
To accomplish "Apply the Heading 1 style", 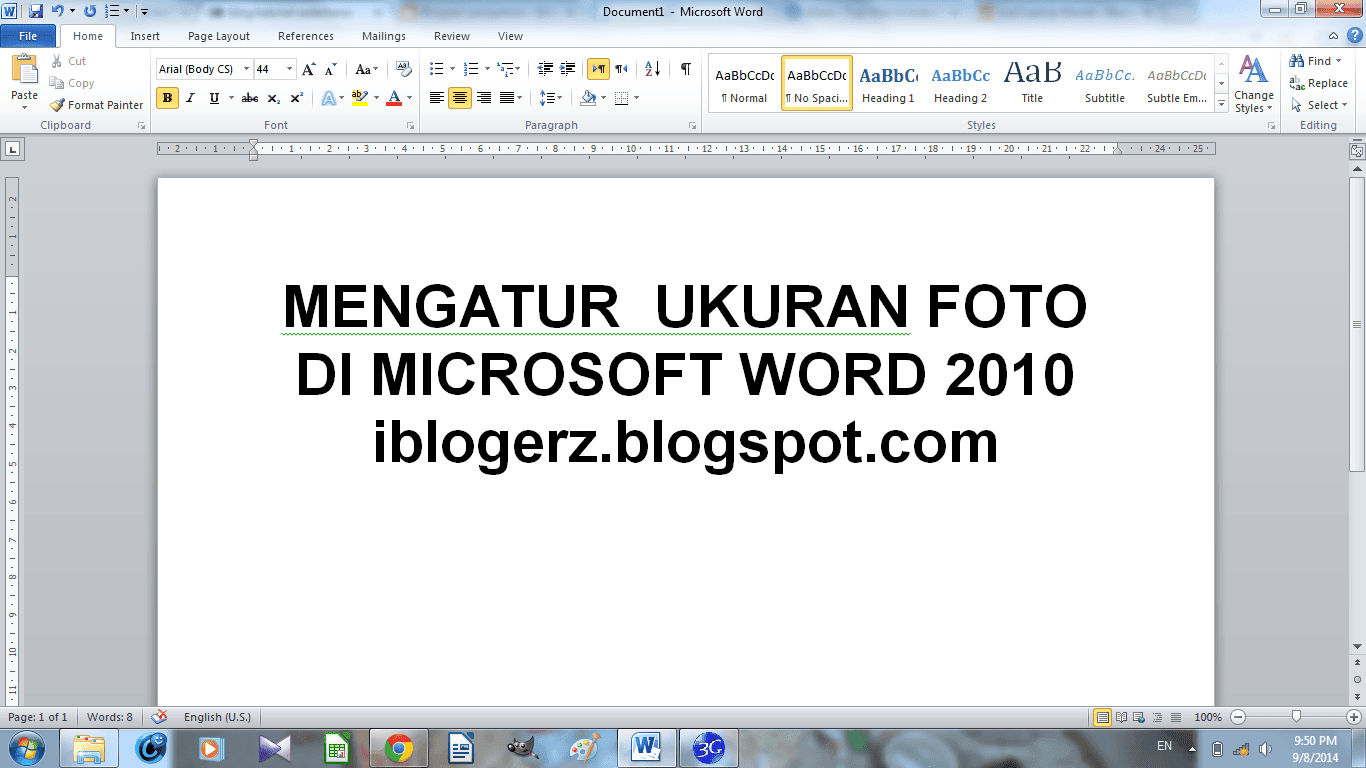I will point(888,83).
